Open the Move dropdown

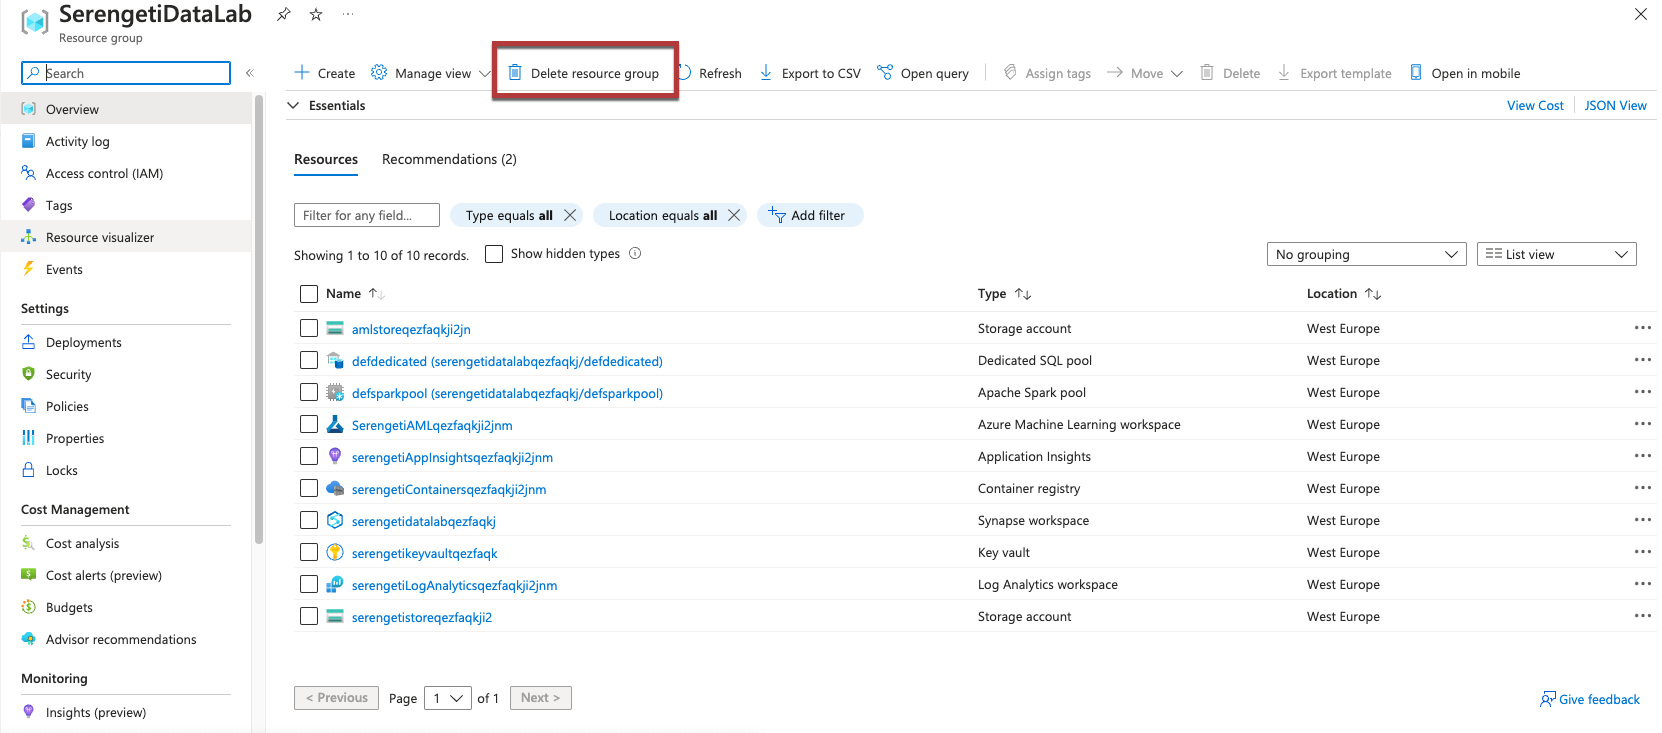(x=1145, y=73)
